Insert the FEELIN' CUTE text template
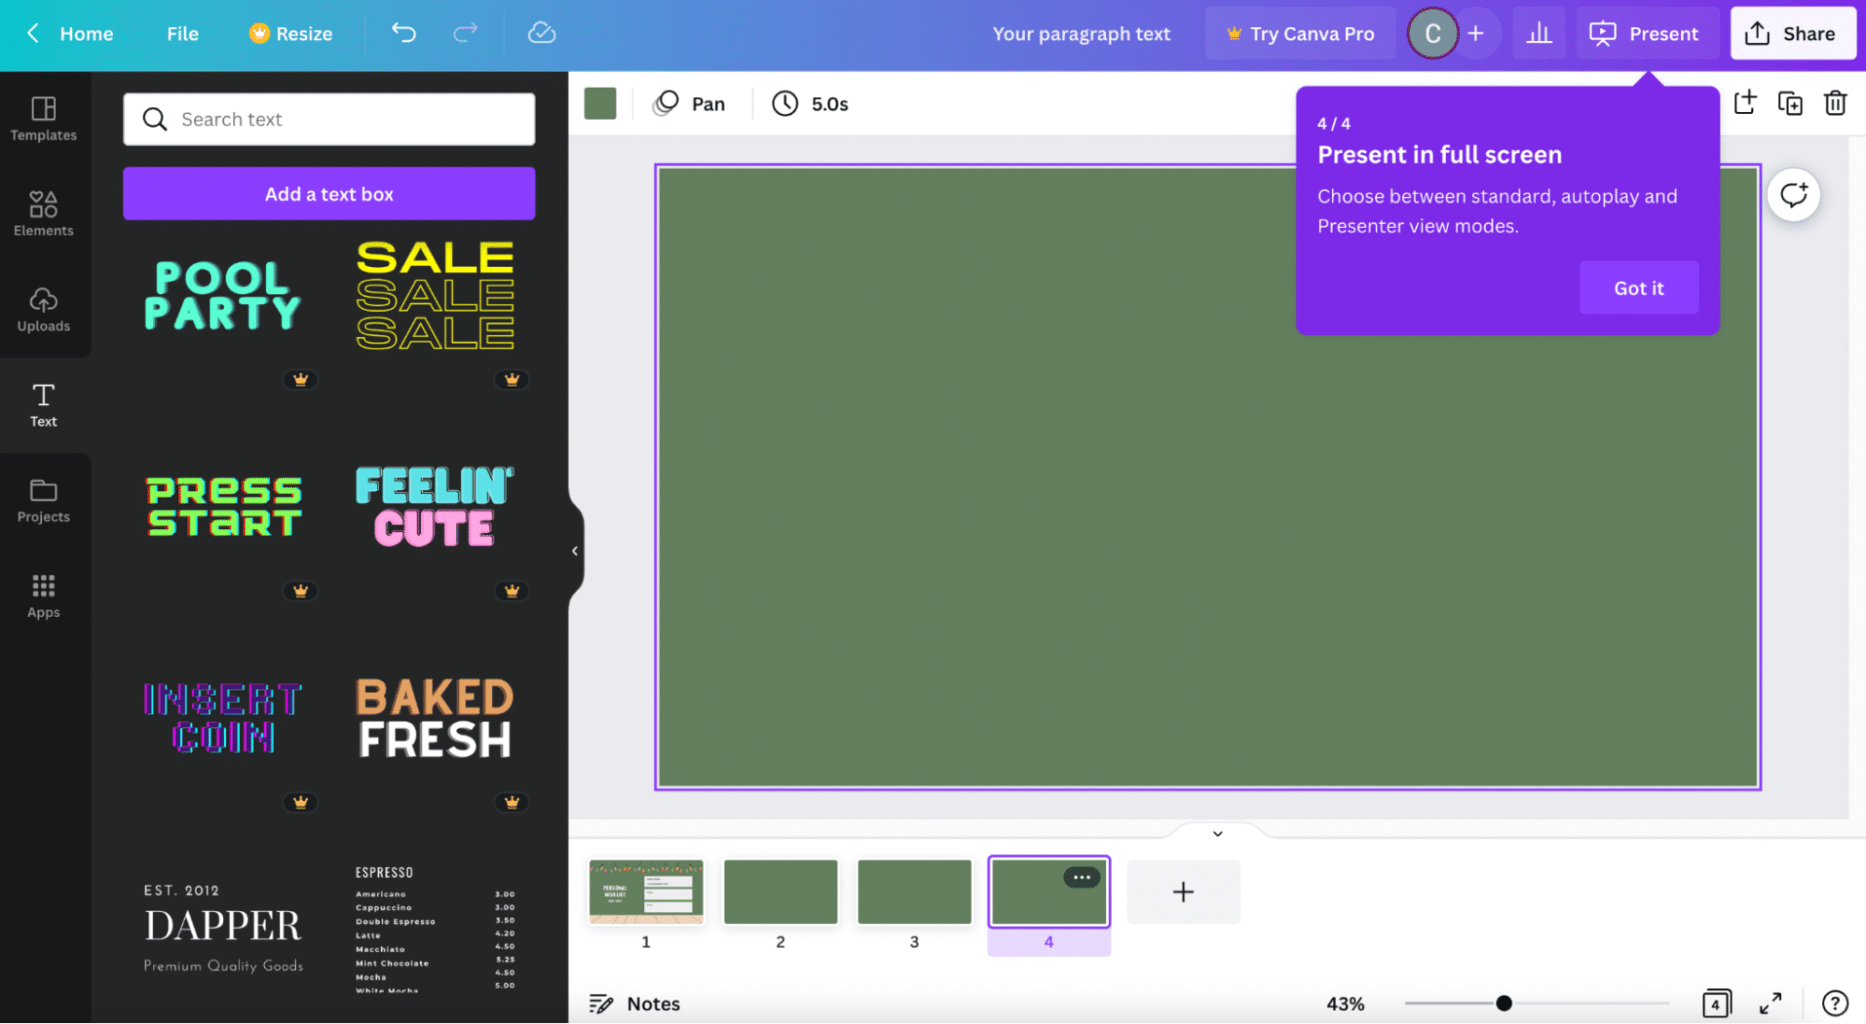 point(434,506)
